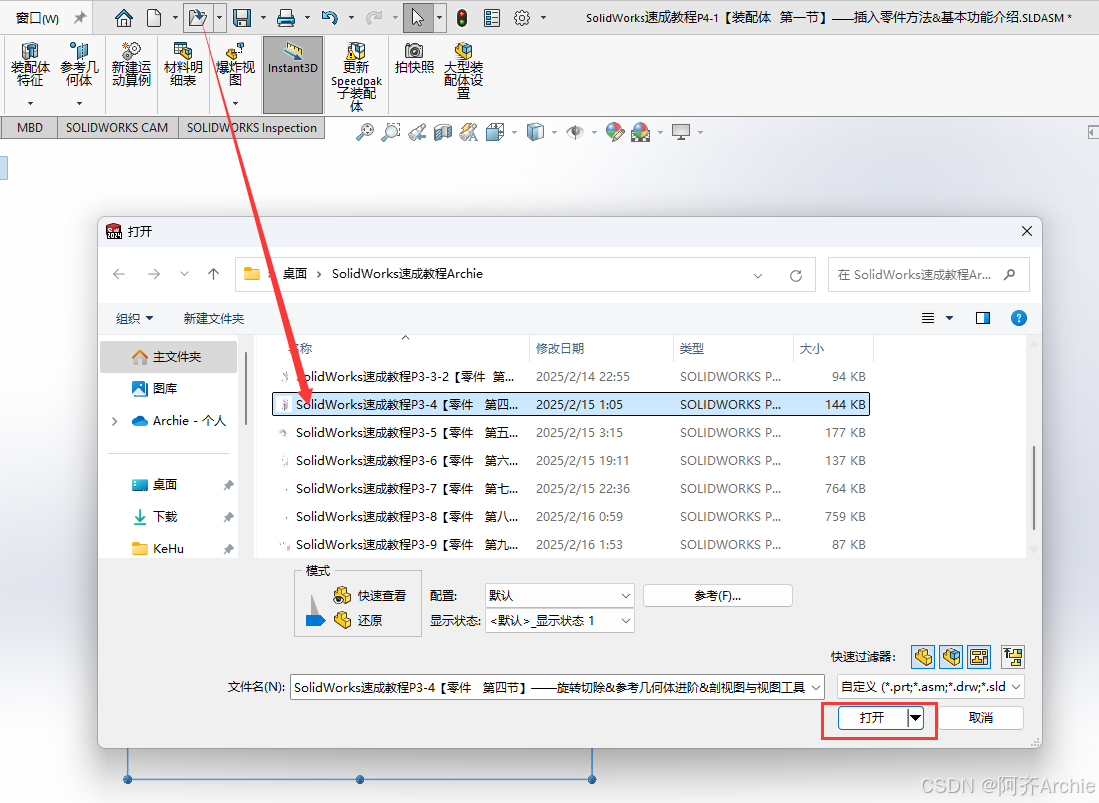Select Resolved (还原) mode

point(358,620)
